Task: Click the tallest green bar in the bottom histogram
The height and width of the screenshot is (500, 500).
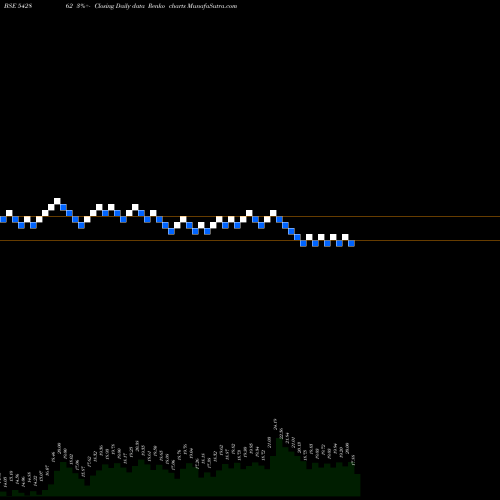Action: (x=279, y=467)
